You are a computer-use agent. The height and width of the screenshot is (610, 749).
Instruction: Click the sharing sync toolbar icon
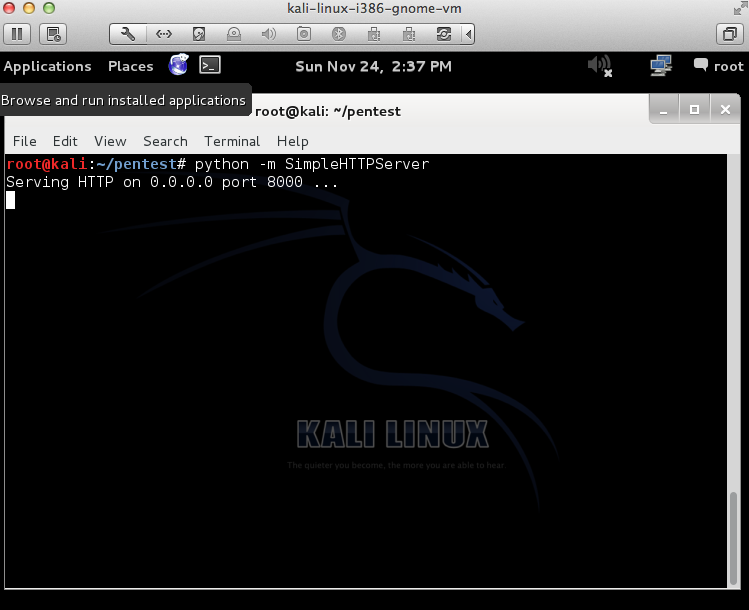click(x=444, y=34)
